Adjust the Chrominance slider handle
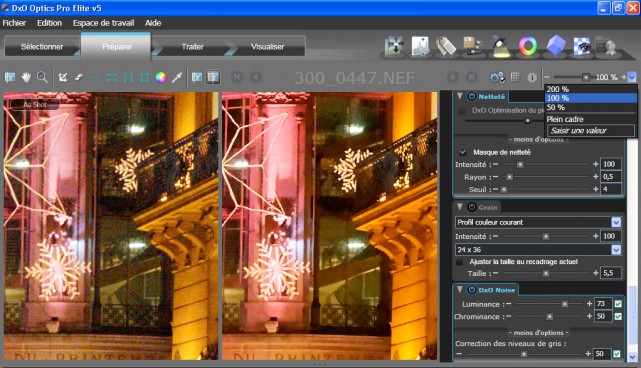This screenshot has width=641, height=368. tap(549, 316)
